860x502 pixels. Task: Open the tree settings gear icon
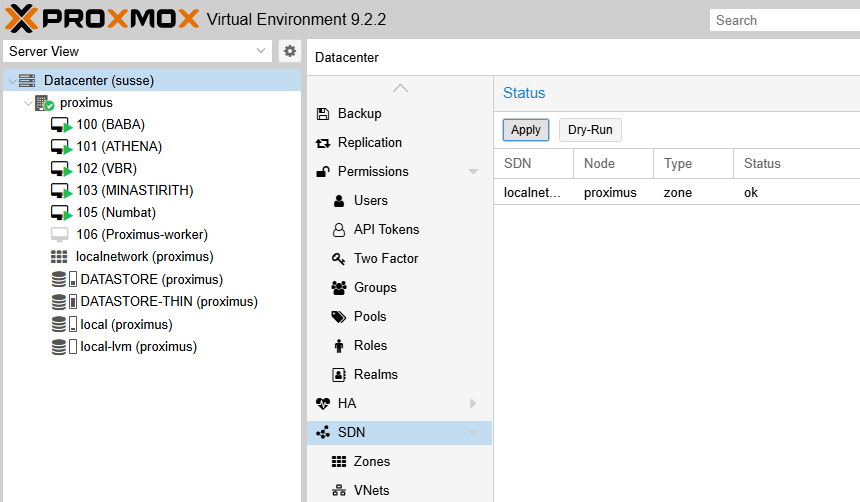[x=290, y=51]
